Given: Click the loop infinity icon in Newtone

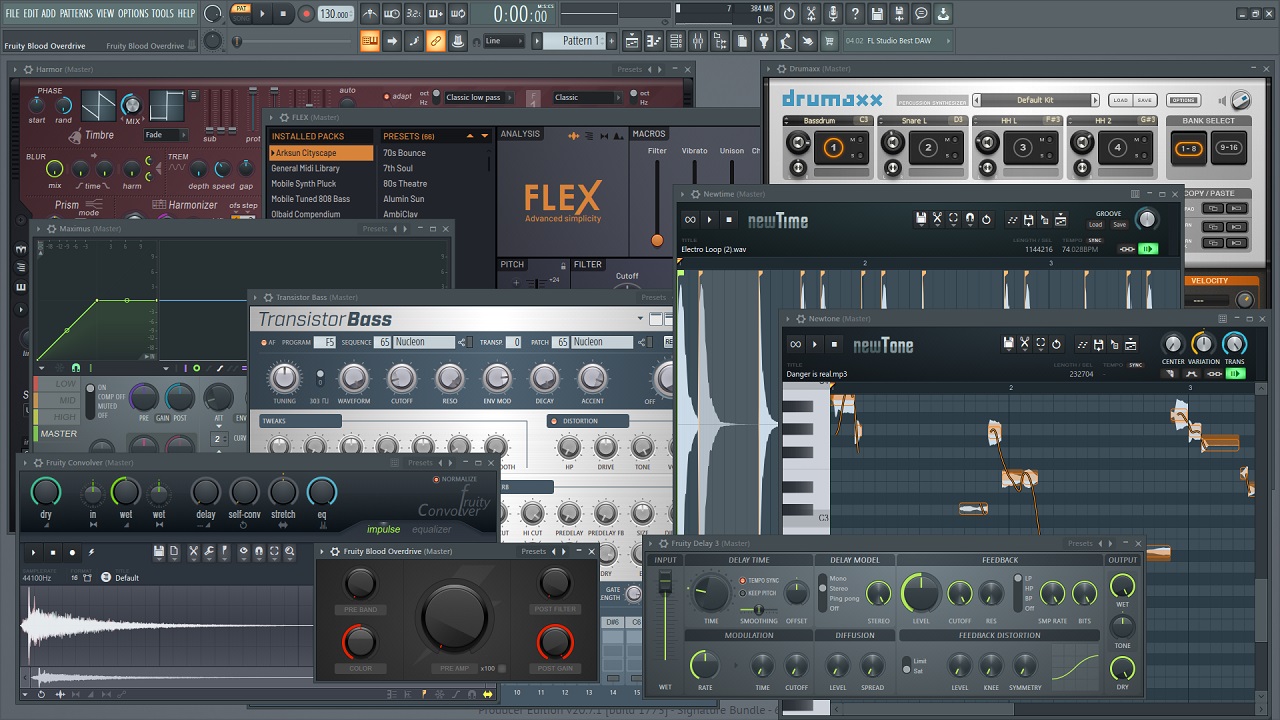Looking at the screenshot, I should point(795,345).
